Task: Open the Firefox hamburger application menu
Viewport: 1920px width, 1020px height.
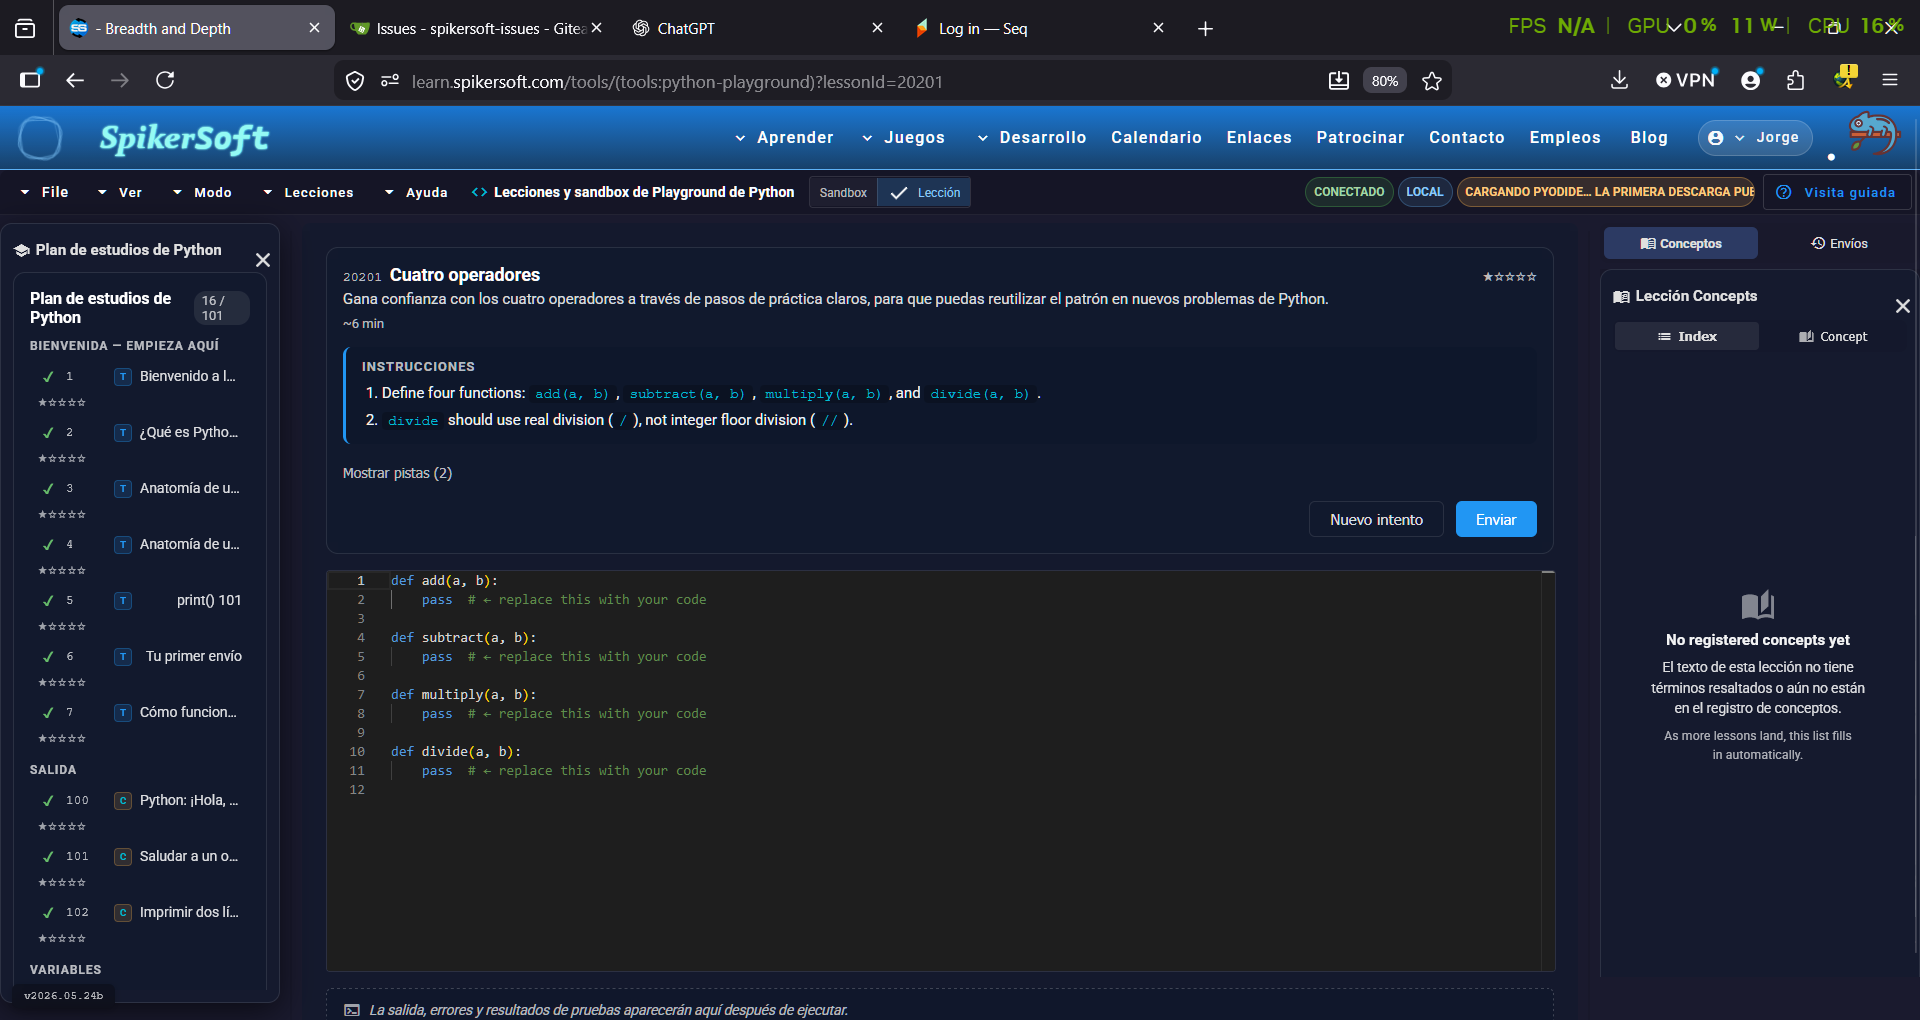Action: coord(1890,80)
